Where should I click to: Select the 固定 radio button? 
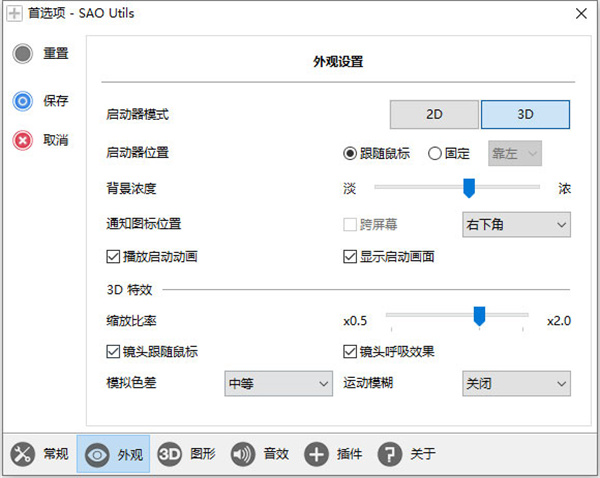(435, 153)
